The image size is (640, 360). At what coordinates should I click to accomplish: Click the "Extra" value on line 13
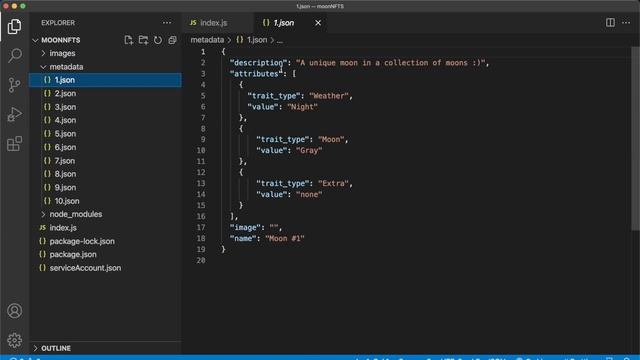(333, 184)
